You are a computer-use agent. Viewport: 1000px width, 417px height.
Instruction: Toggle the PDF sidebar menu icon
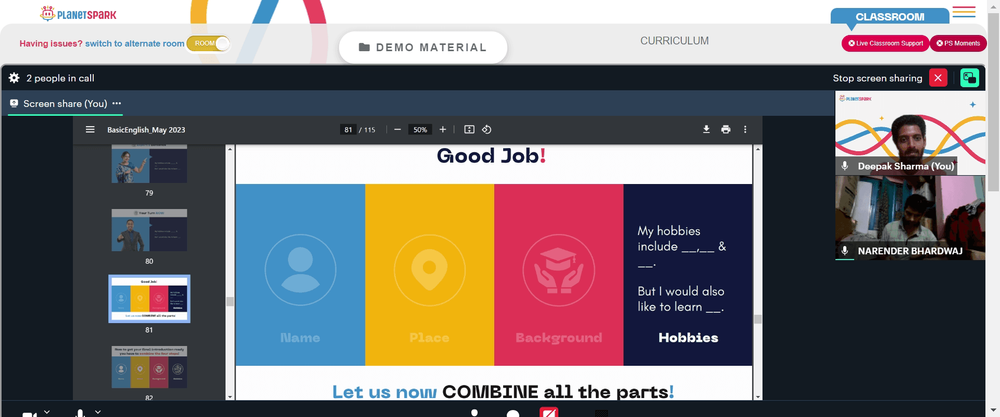(91, 129)
